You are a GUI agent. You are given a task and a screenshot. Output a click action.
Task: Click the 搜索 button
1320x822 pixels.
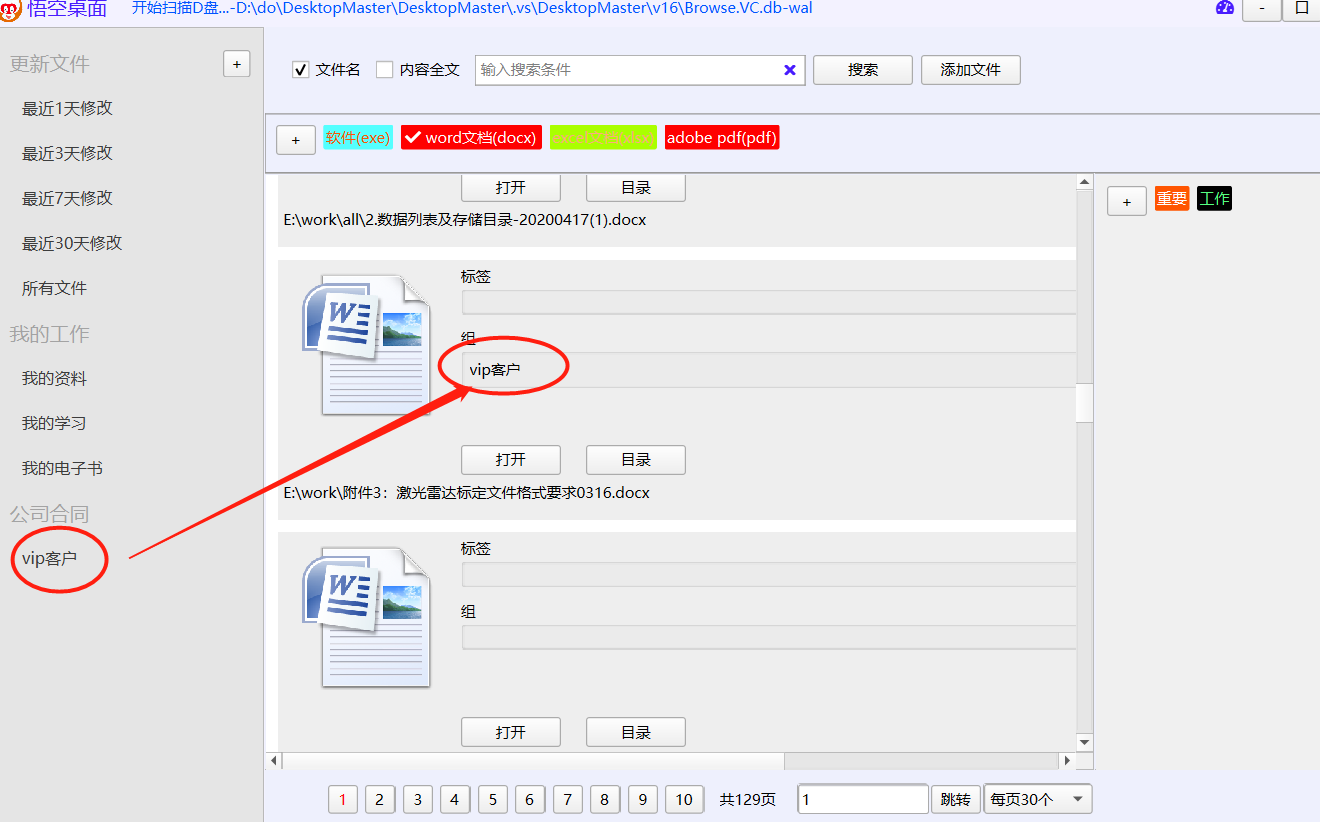click(x=863, y=70)
